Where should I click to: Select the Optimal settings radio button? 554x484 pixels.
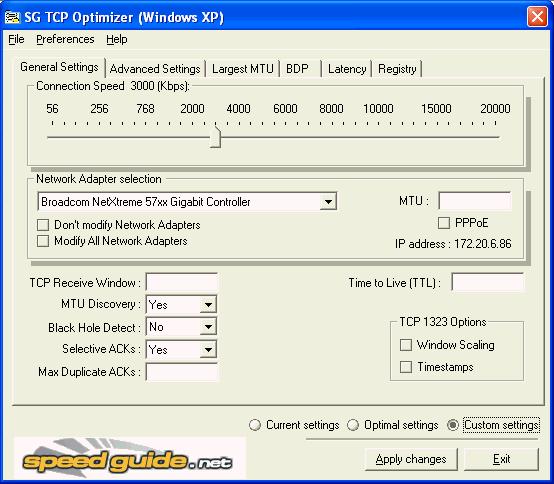click(353, 425)
